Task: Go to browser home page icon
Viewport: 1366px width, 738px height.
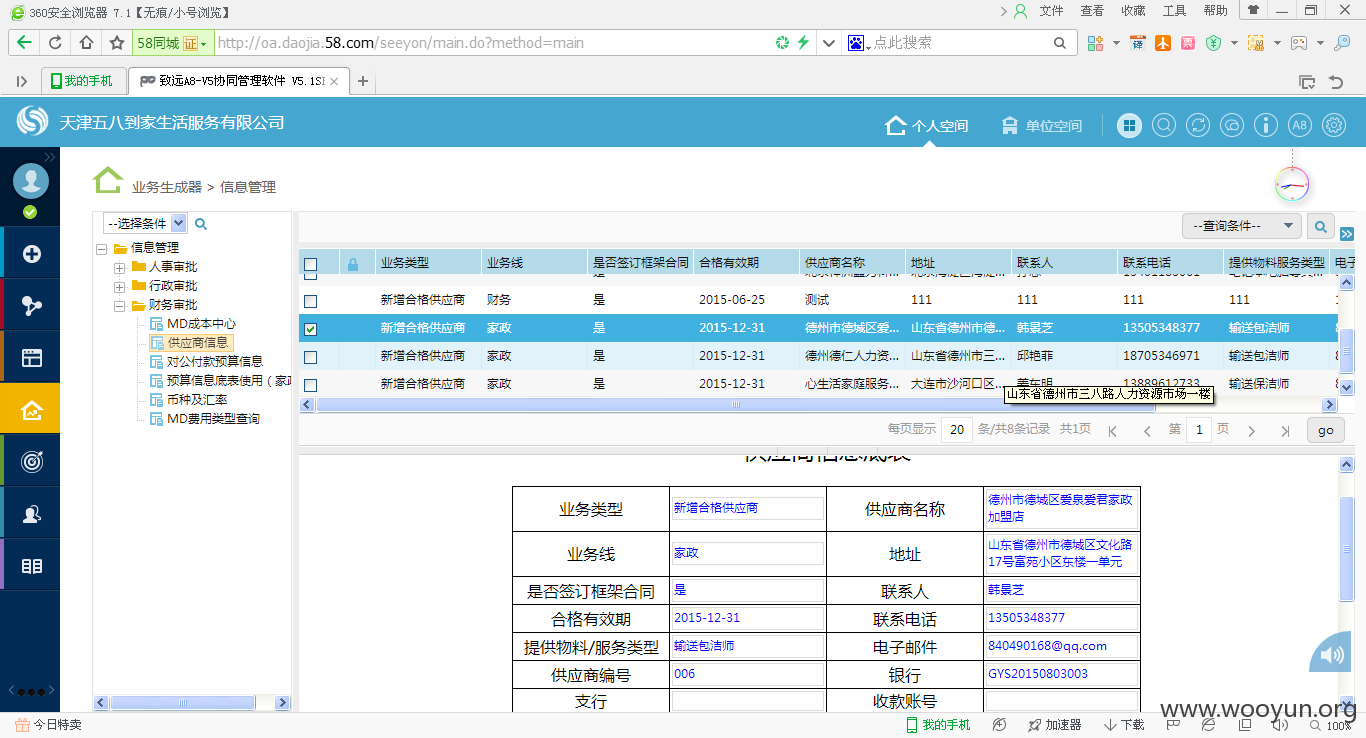Action: coord(86,43)
